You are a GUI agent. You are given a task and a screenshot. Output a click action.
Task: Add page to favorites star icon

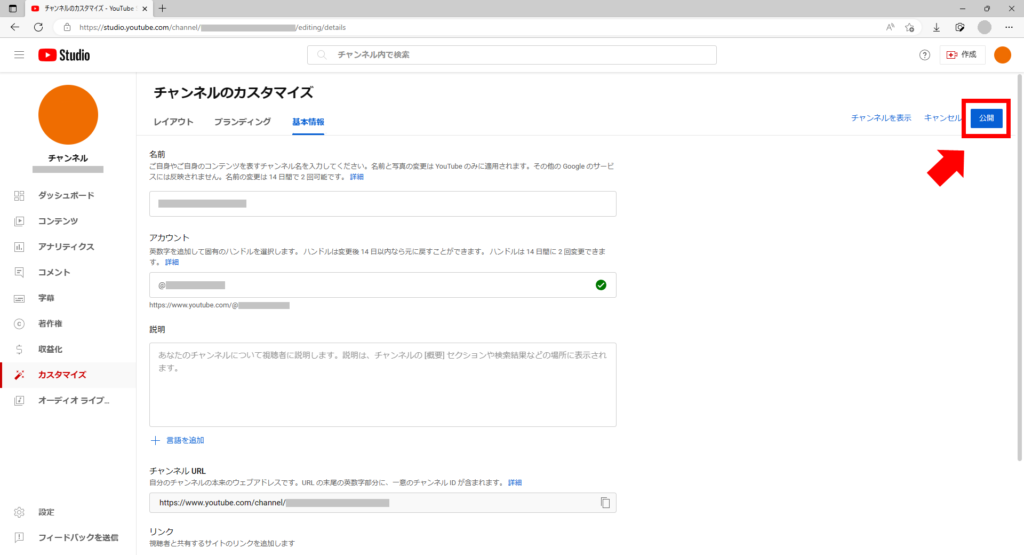tap(910, 27)
